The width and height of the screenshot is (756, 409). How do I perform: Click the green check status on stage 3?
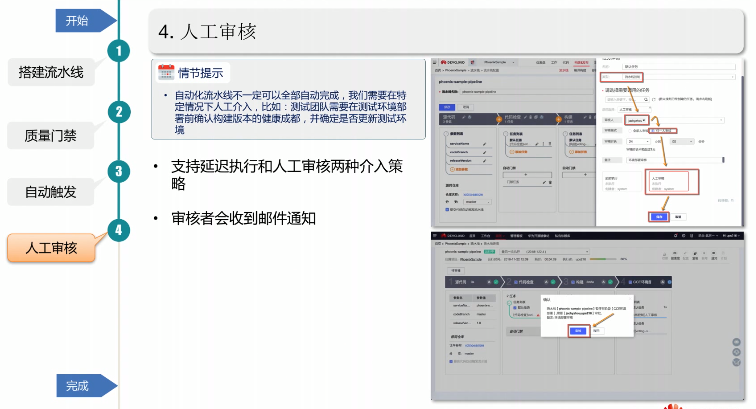tap(610, 282)
